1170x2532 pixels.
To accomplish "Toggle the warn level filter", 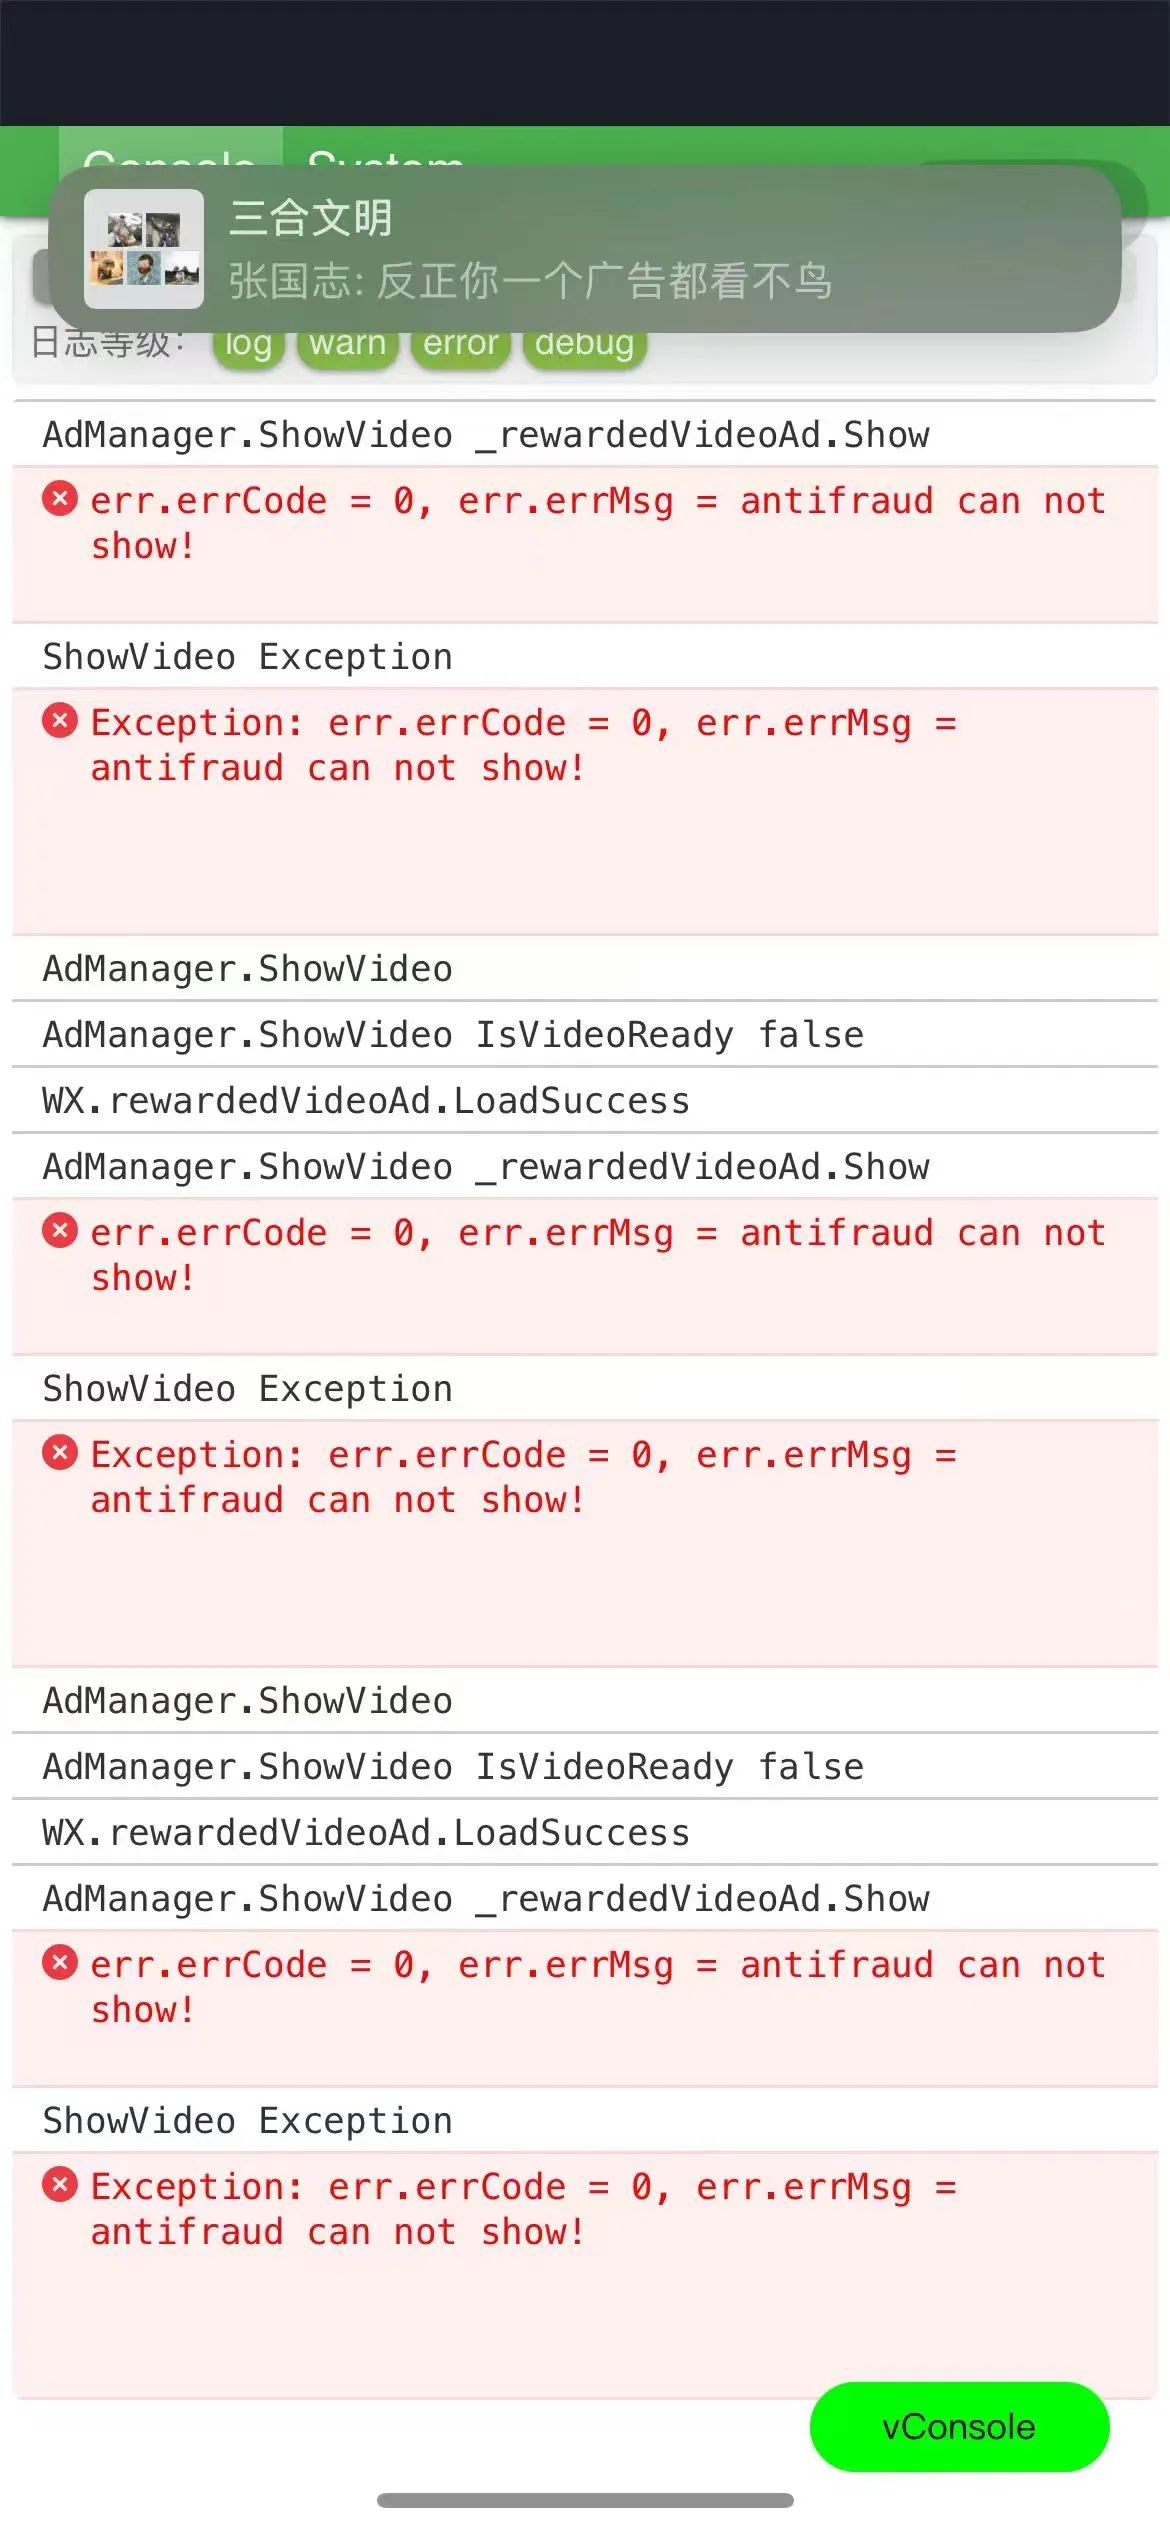I will point(347,345).
